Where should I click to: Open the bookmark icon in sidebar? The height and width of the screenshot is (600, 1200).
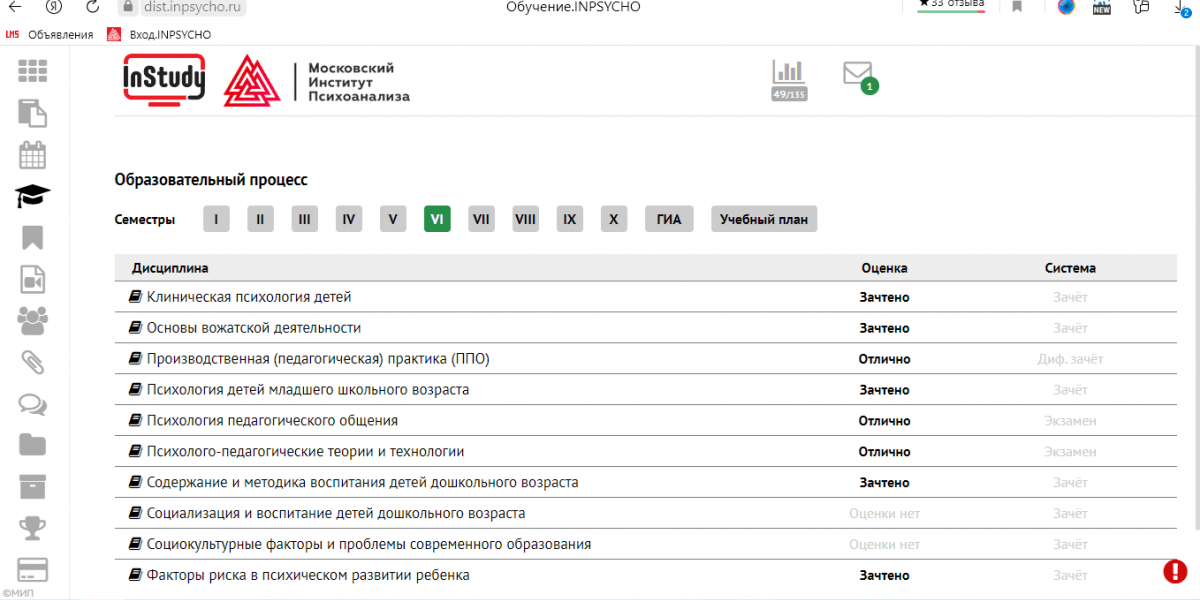(x=32, y=237)
